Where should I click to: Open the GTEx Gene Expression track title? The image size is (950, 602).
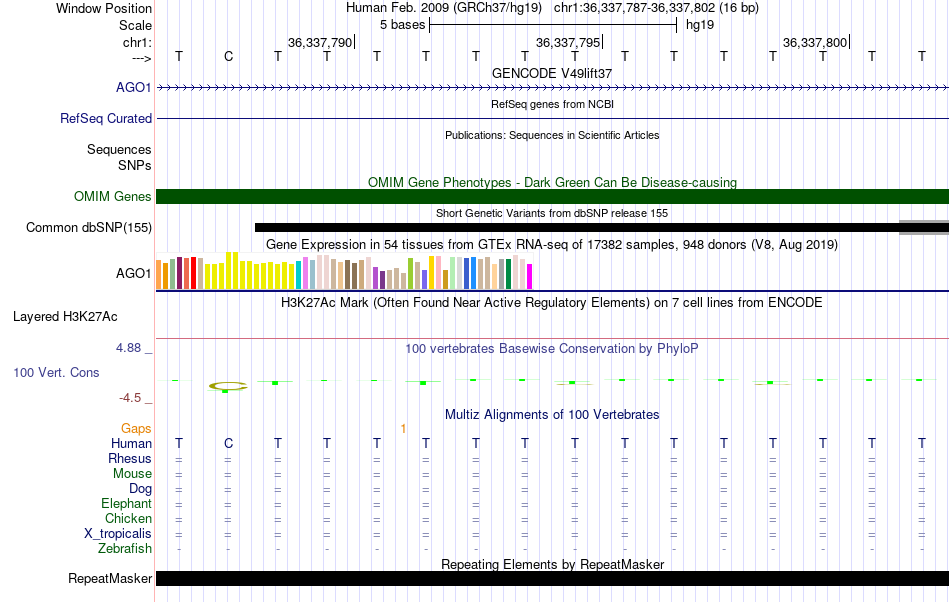pos(552,245)
